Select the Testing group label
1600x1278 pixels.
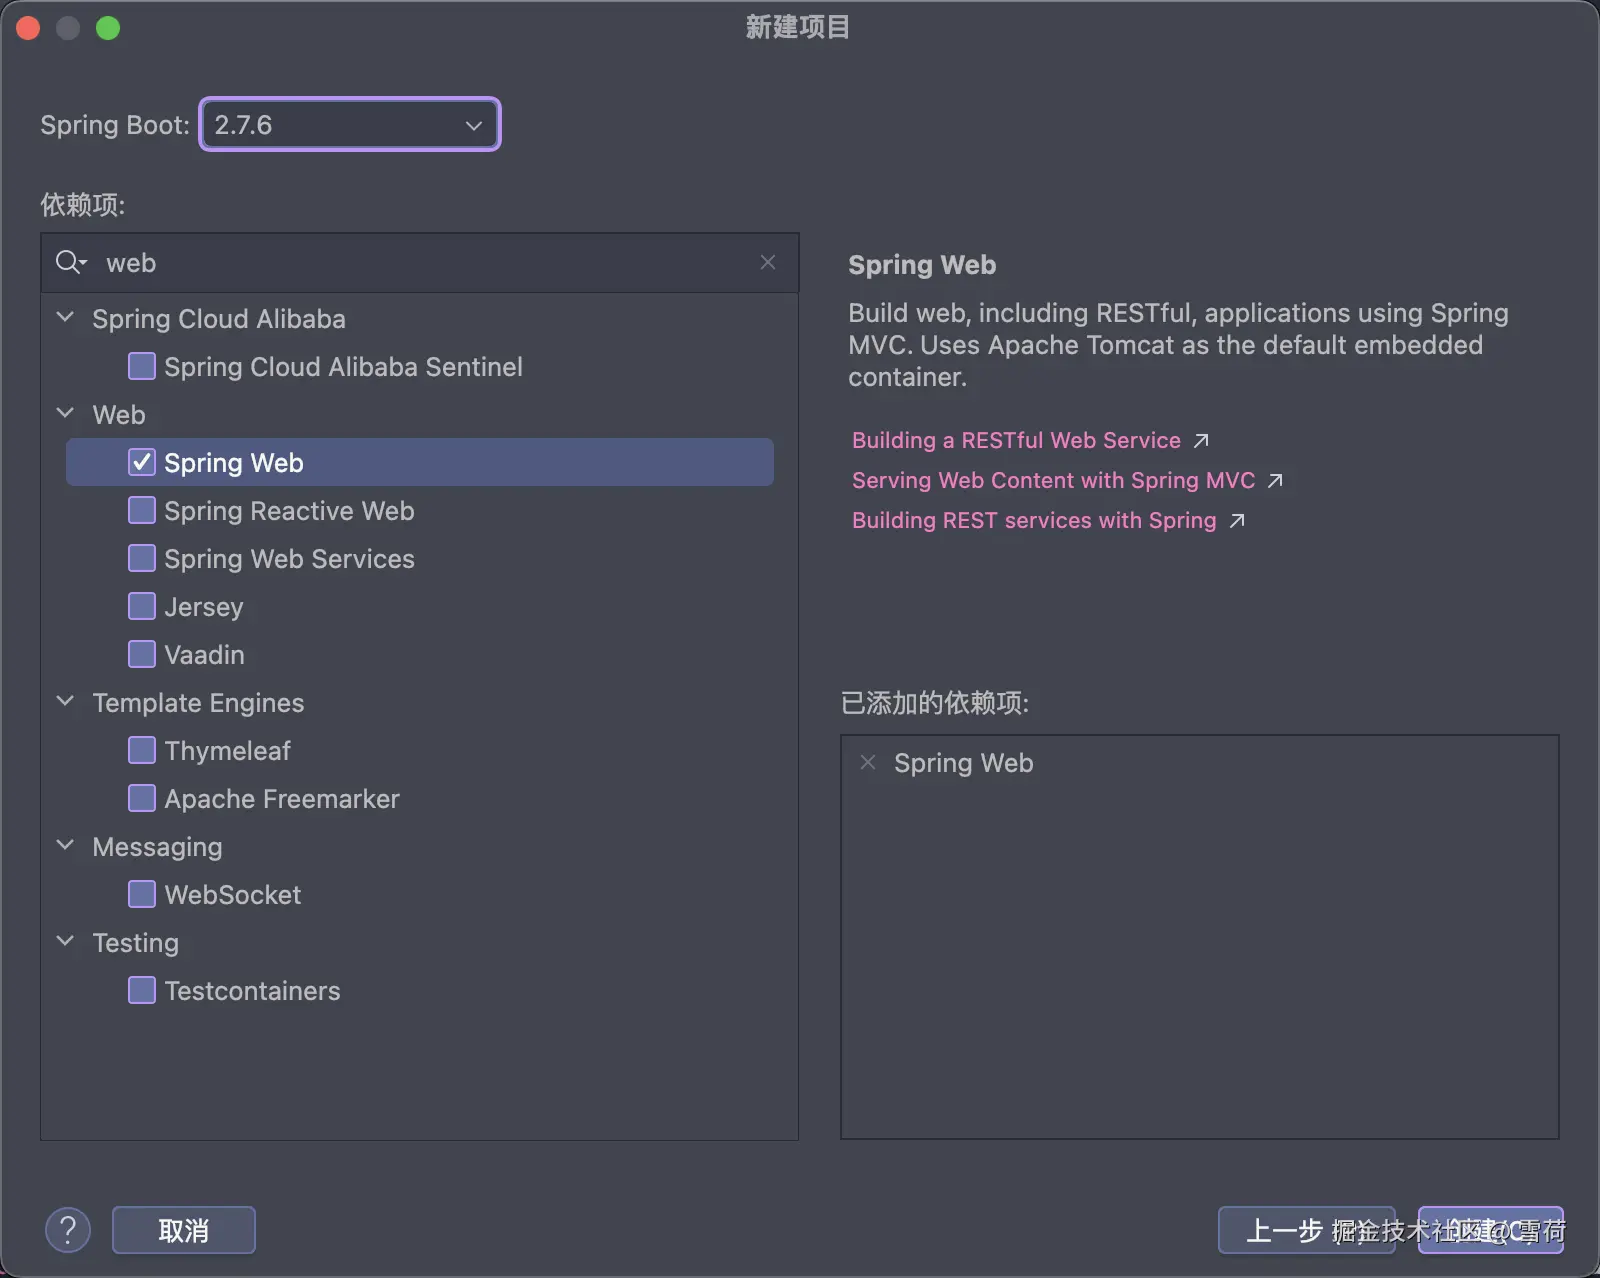click(136, 943)
